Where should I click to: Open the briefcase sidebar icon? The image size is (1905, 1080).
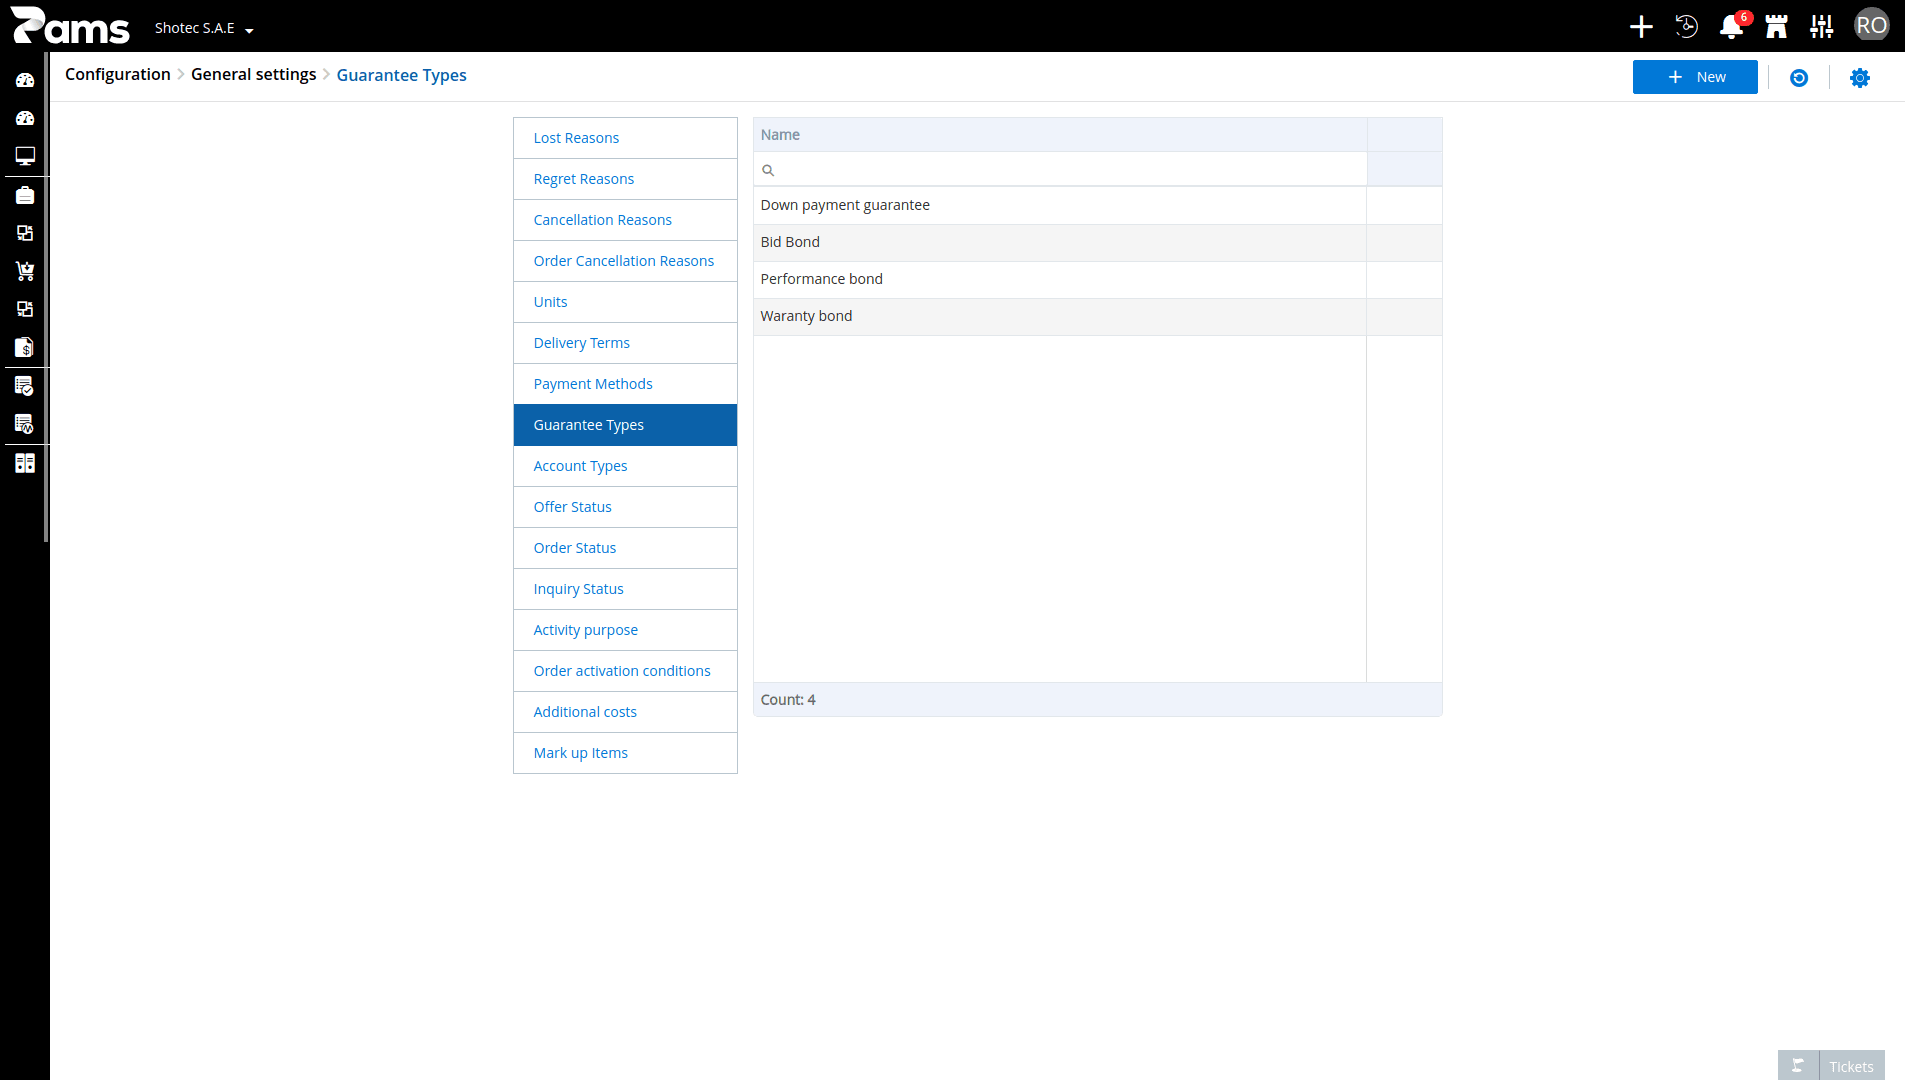click(x=25, y=195)
